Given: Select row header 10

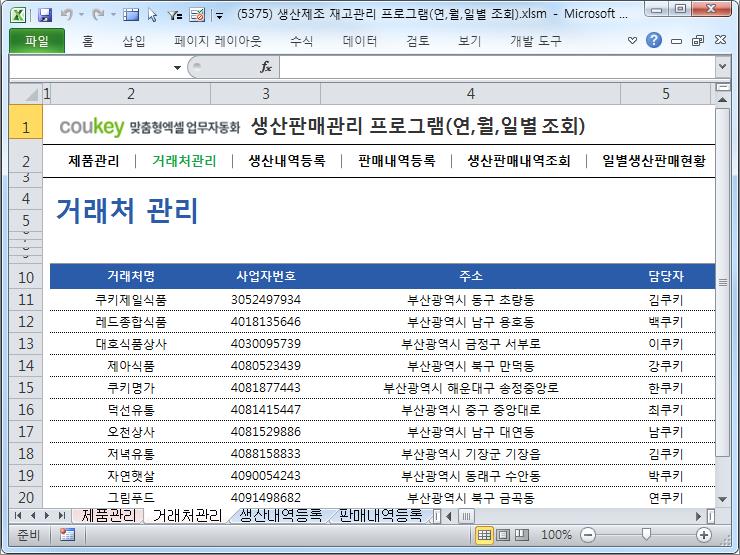Looking at the screenshot, I should tap(26, 277).
